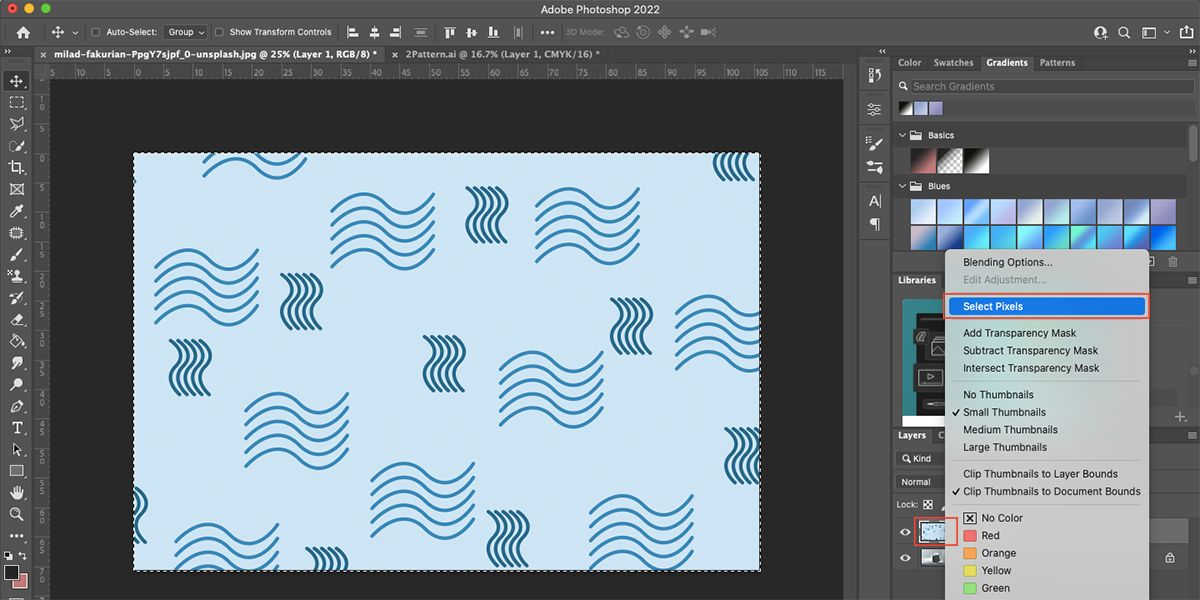The width and height of the screenshot is (1200, 600).
Task: Pick the Eyedropper tool
Action: click(16, 211)
